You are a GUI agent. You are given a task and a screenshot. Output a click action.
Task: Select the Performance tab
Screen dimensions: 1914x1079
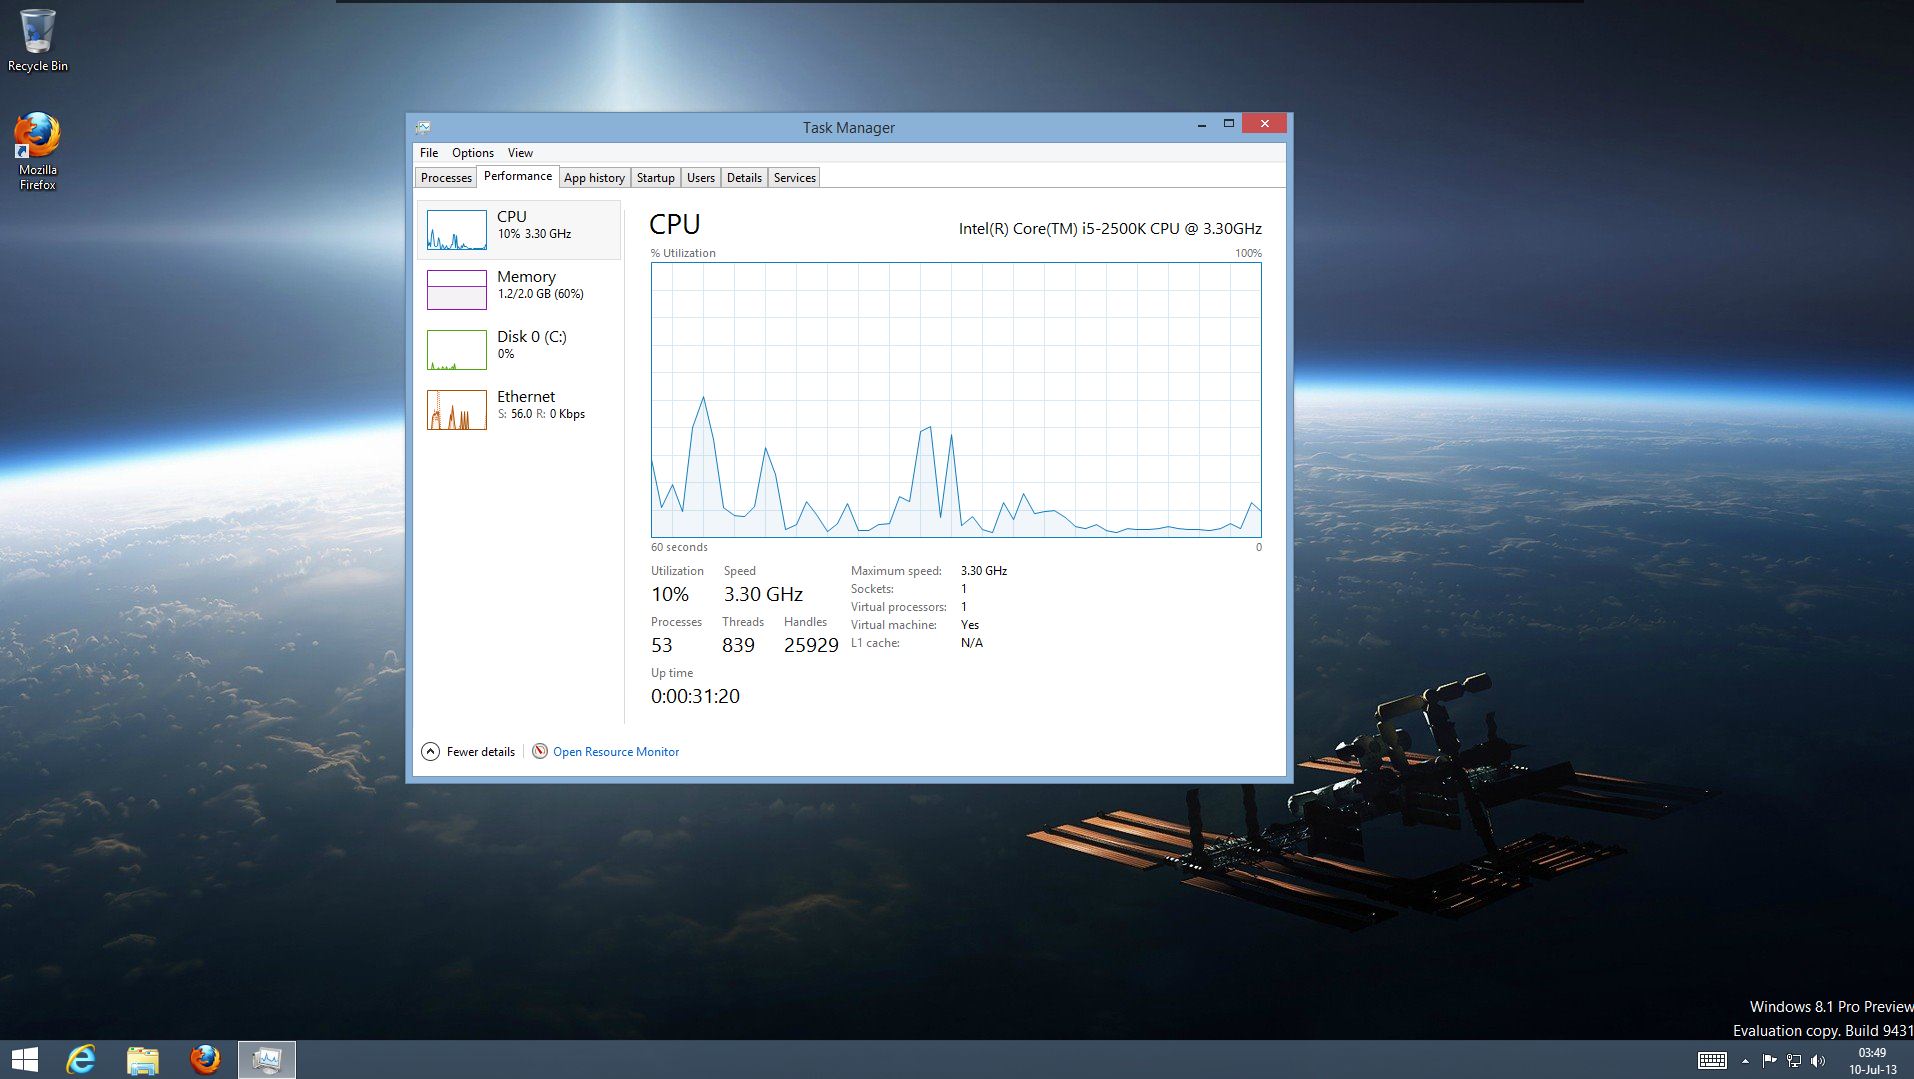pyautogui.click(x=518, y=176)
